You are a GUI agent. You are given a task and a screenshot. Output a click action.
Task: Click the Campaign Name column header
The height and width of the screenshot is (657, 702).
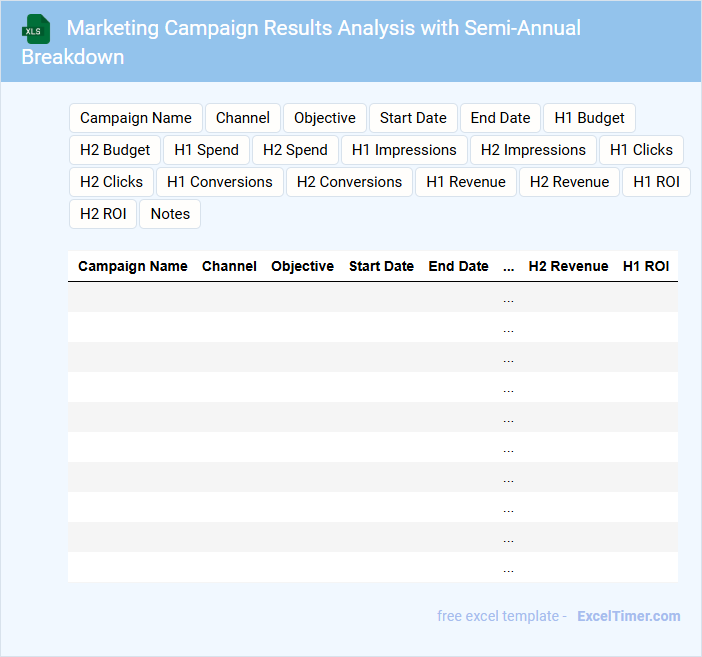[133, 266]
